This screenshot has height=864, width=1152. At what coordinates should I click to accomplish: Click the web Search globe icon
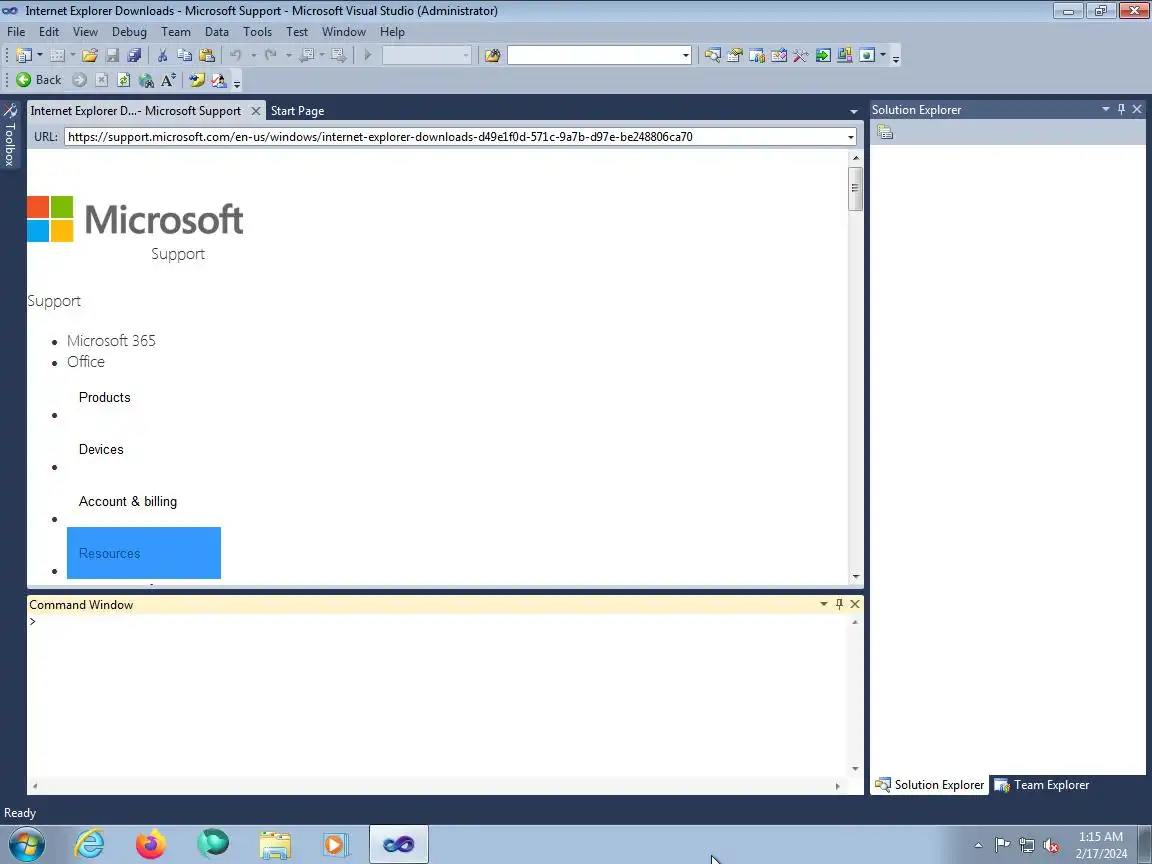click(x=146, y=80)
